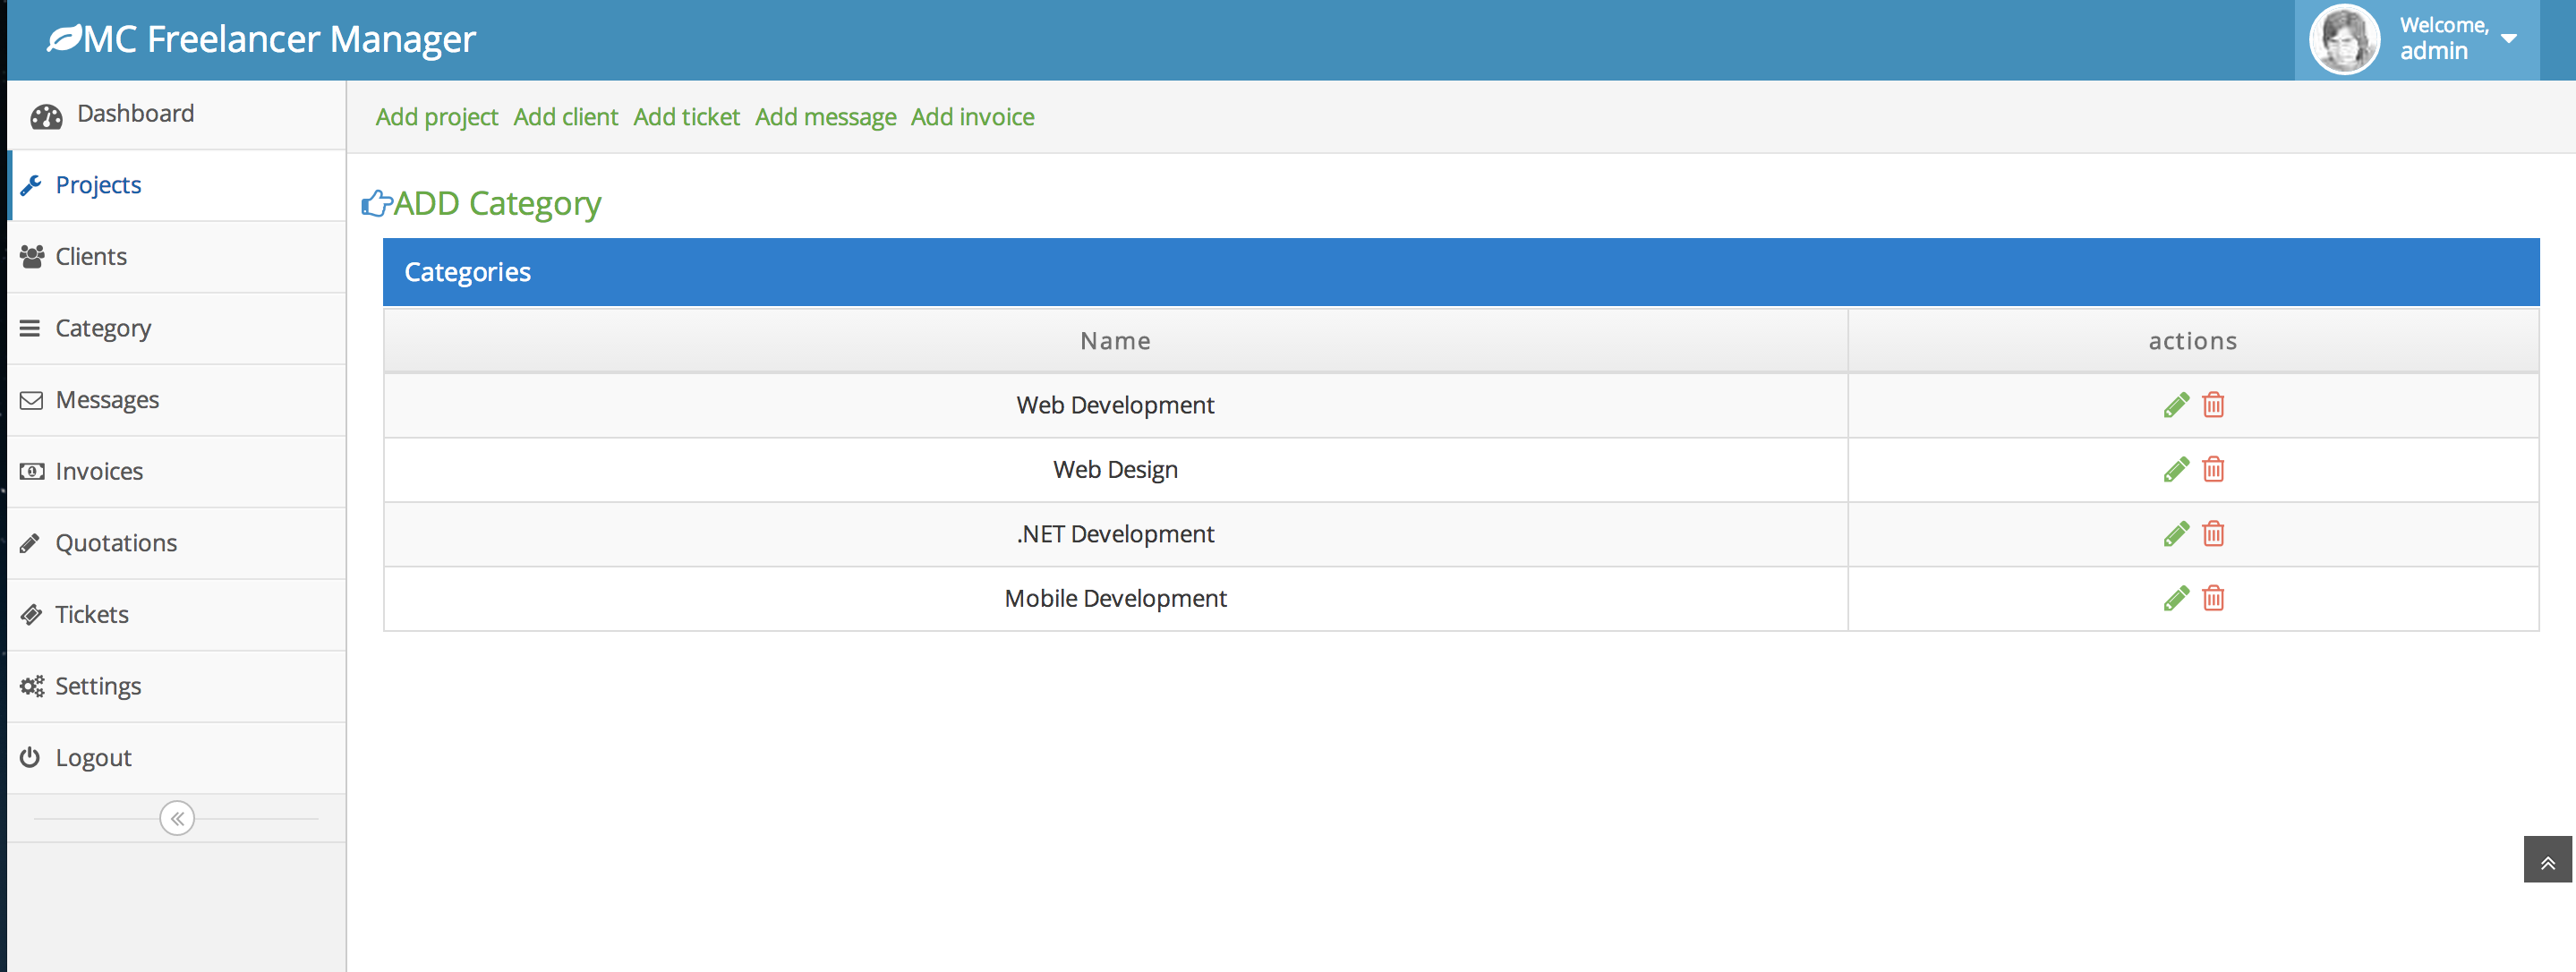Click the admin profile picture
This screenshot has height=972, width=2576.
point(2343,39)
